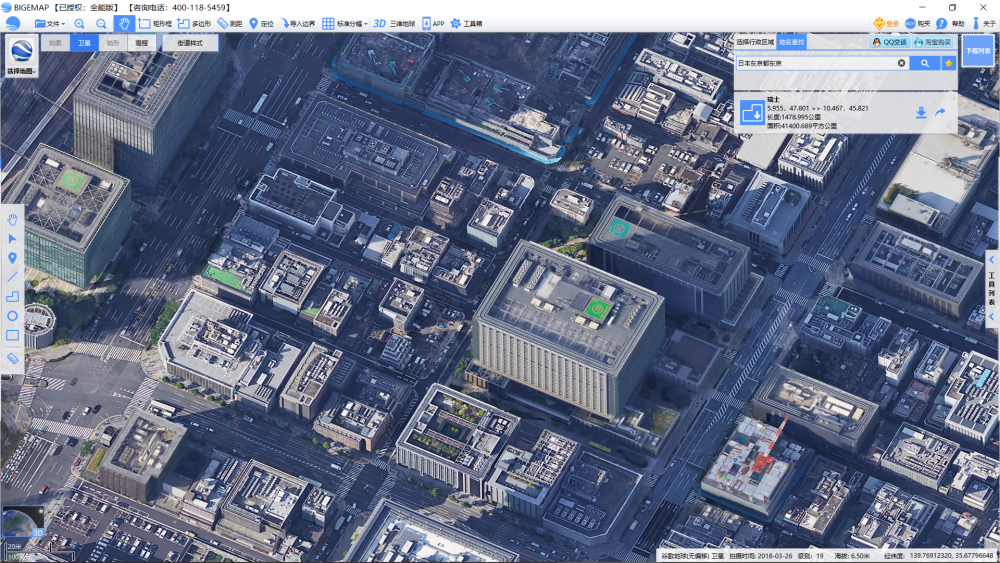Pick the placemark pin tool in left sidebar
The height and width of the screenshot is (563, 1000).
click(13, 257)
